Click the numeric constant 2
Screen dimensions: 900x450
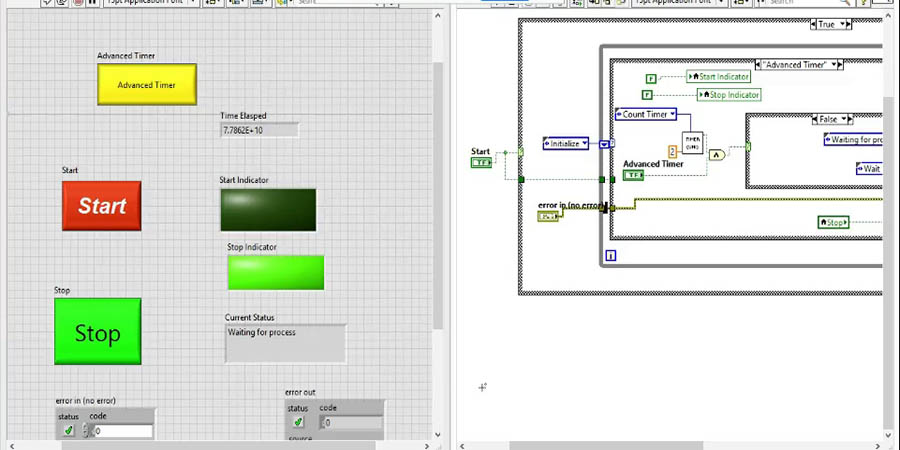coord(674,150)
